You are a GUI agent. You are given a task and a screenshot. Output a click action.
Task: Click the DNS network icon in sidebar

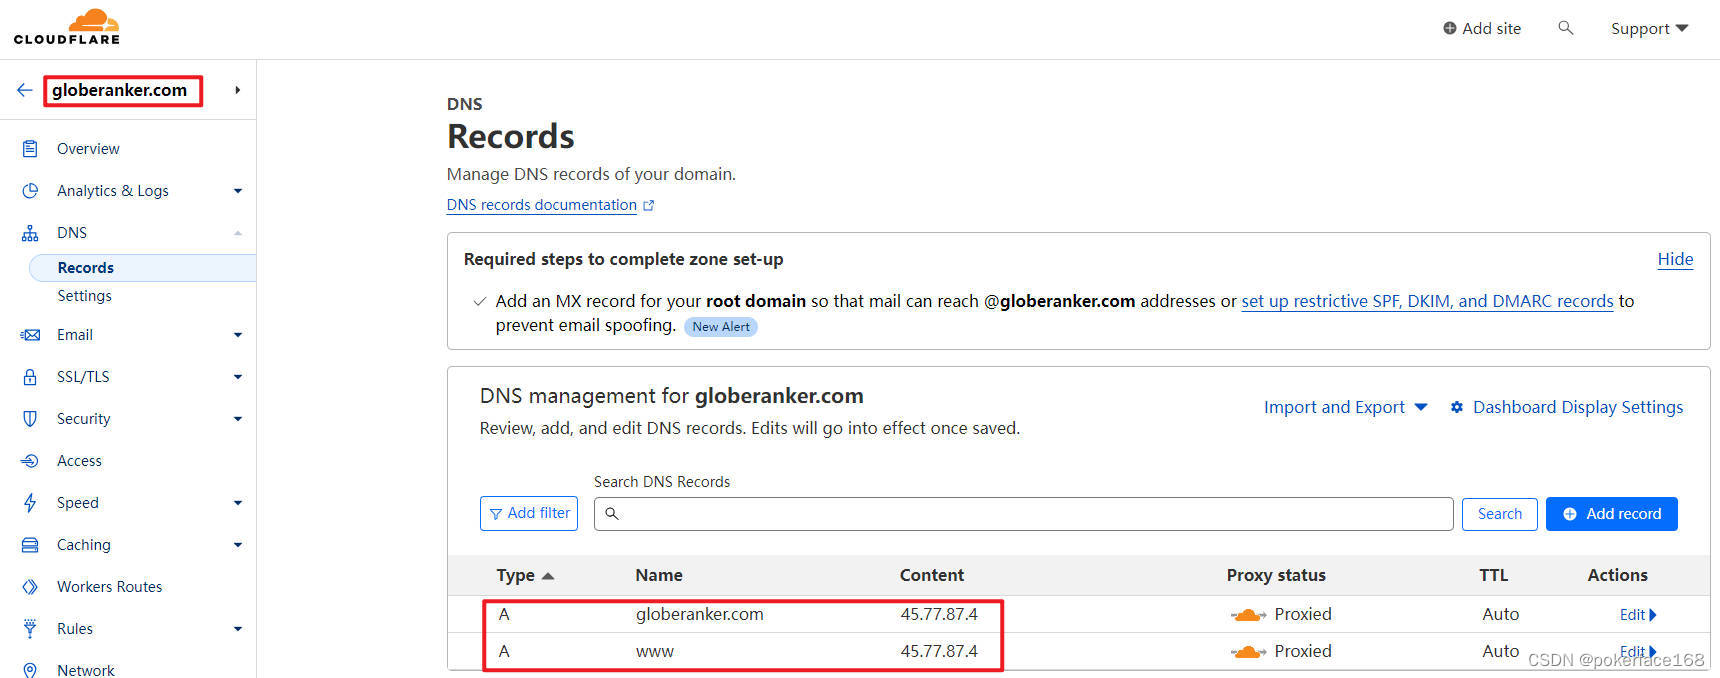(x=30, y=233)
